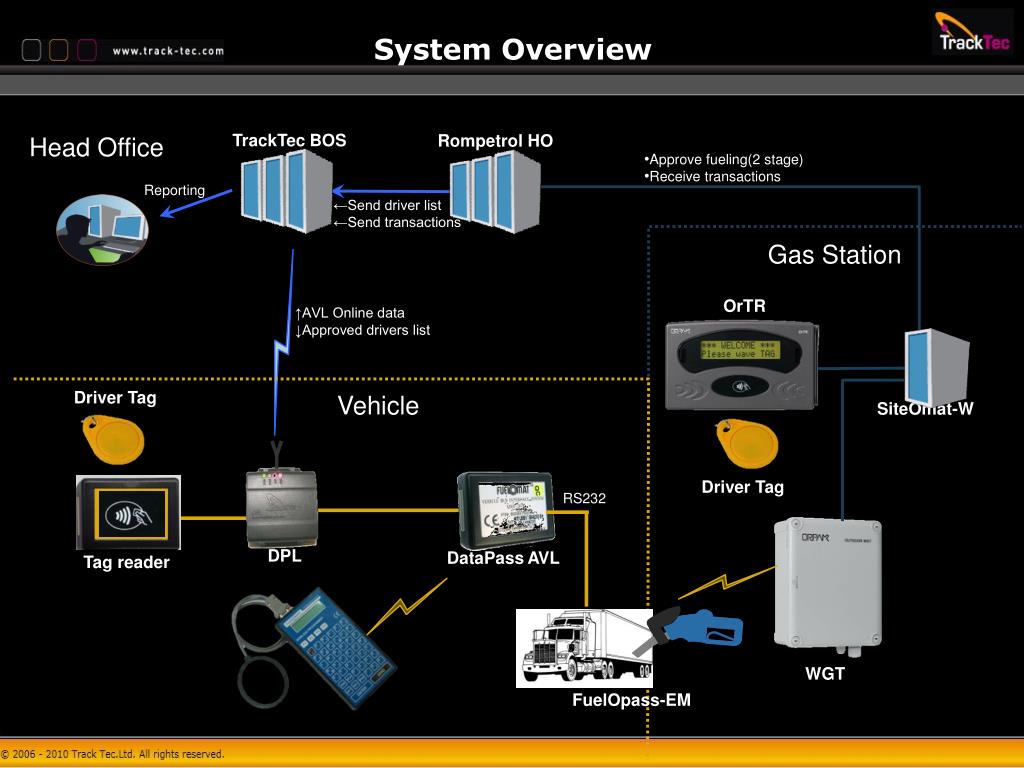Select the blue fuel nozzle icon
This screenshot has height=768, width=1024.
point(689,632)
